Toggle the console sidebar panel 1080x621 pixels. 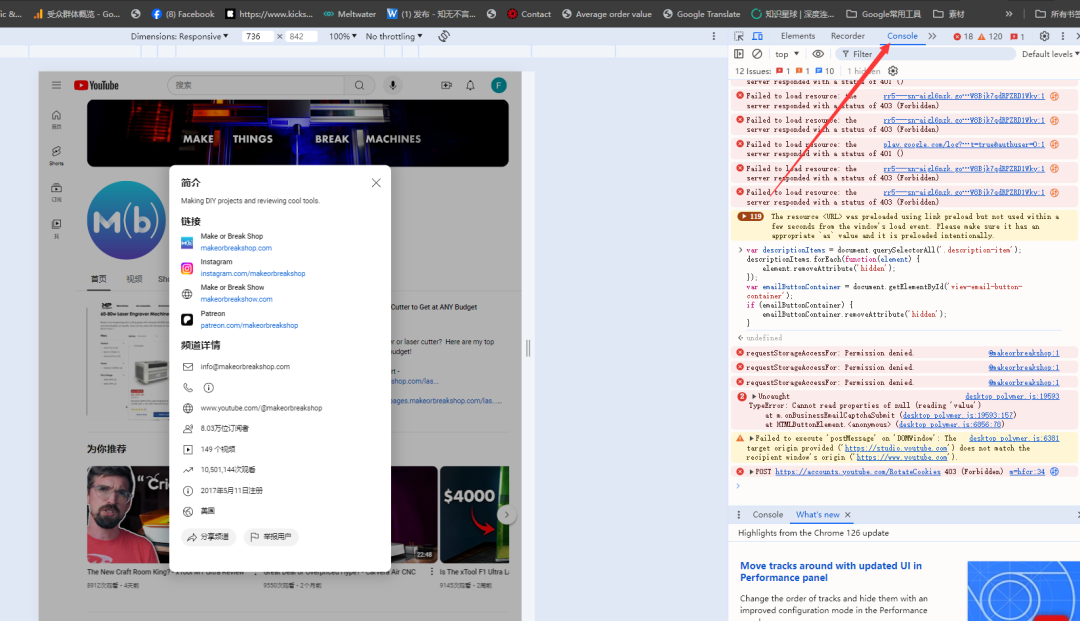click(x=739, y=54)
